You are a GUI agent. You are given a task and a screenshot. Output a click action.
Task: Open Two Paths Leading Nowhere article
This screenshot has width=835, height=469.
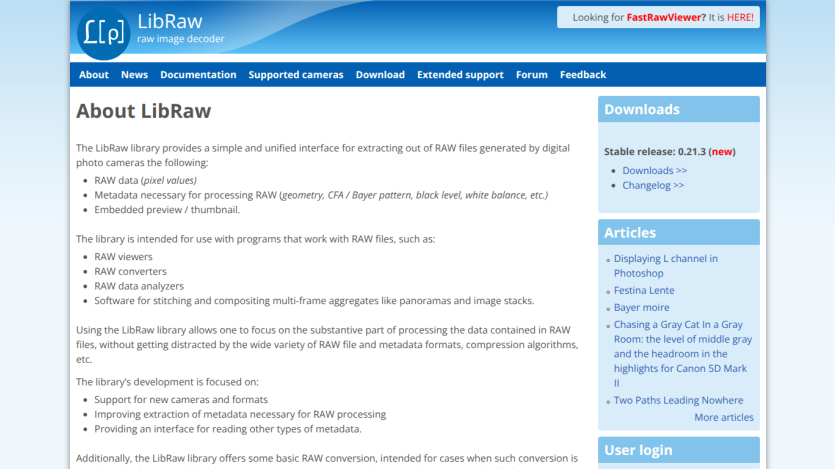click(x=678, y=400)
